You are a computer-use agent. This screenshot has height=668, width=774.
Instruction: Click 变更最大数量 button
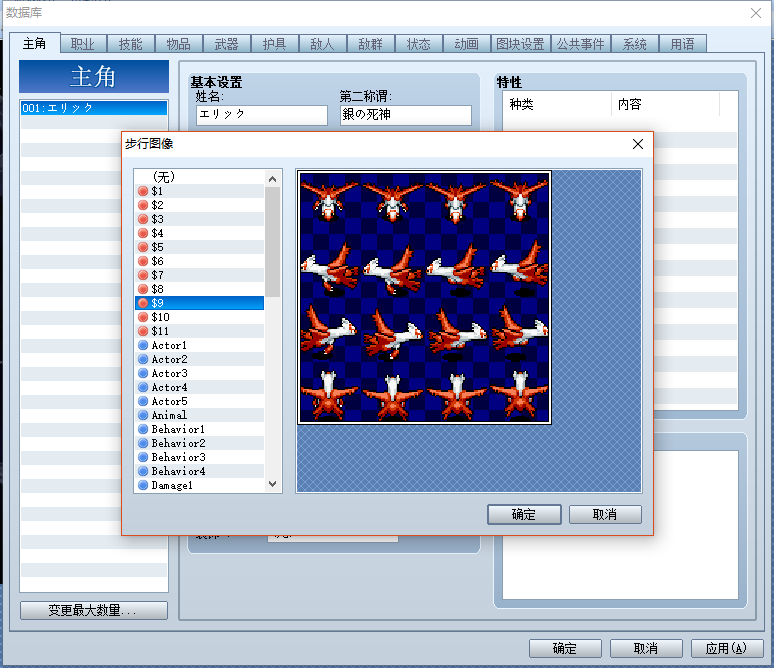94,610
